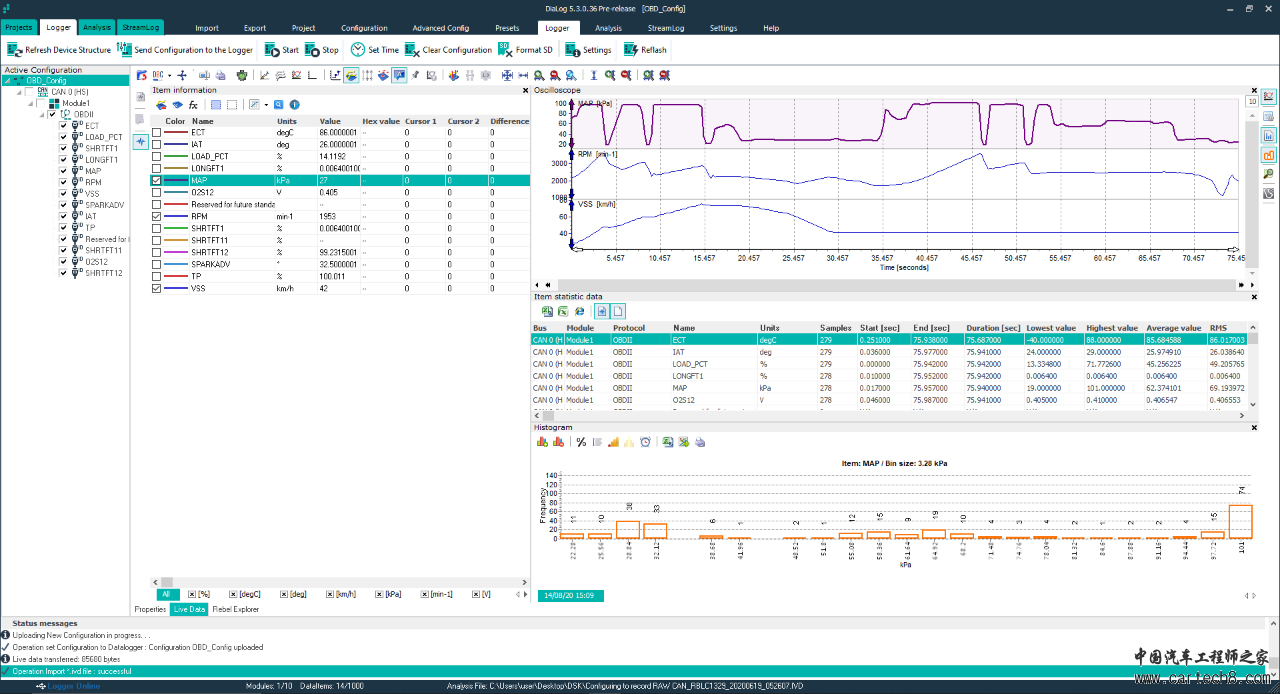Click the green bug icon in analysis toolbar

pos(241,75)
